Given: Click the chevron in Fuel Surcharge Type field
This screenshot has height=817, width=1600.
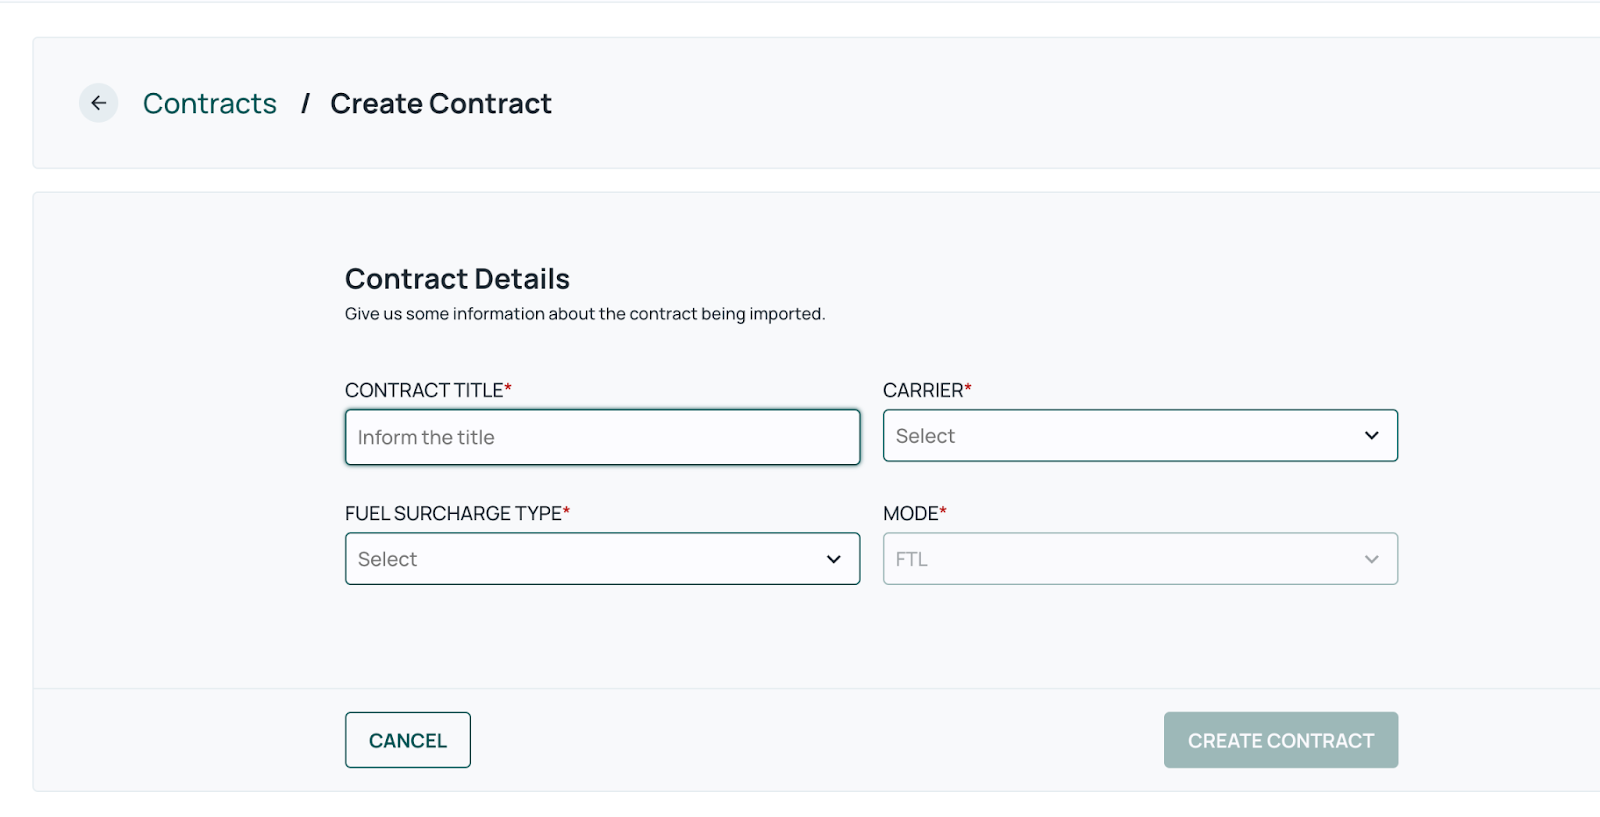Looking at the screenshot, I should tap(833, 559).
